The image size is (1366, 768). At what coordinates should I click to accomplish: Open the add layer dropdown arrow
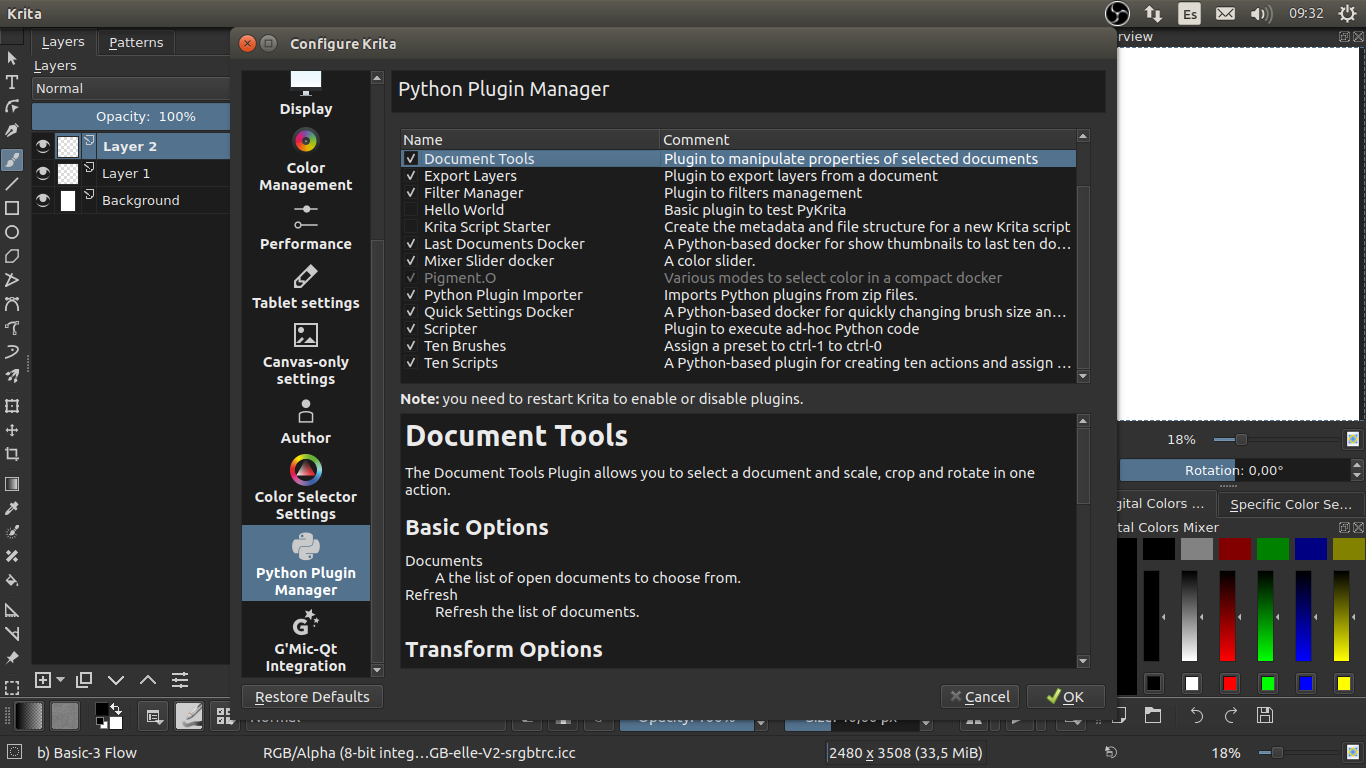pyautogui.click(x=61, y=680)
